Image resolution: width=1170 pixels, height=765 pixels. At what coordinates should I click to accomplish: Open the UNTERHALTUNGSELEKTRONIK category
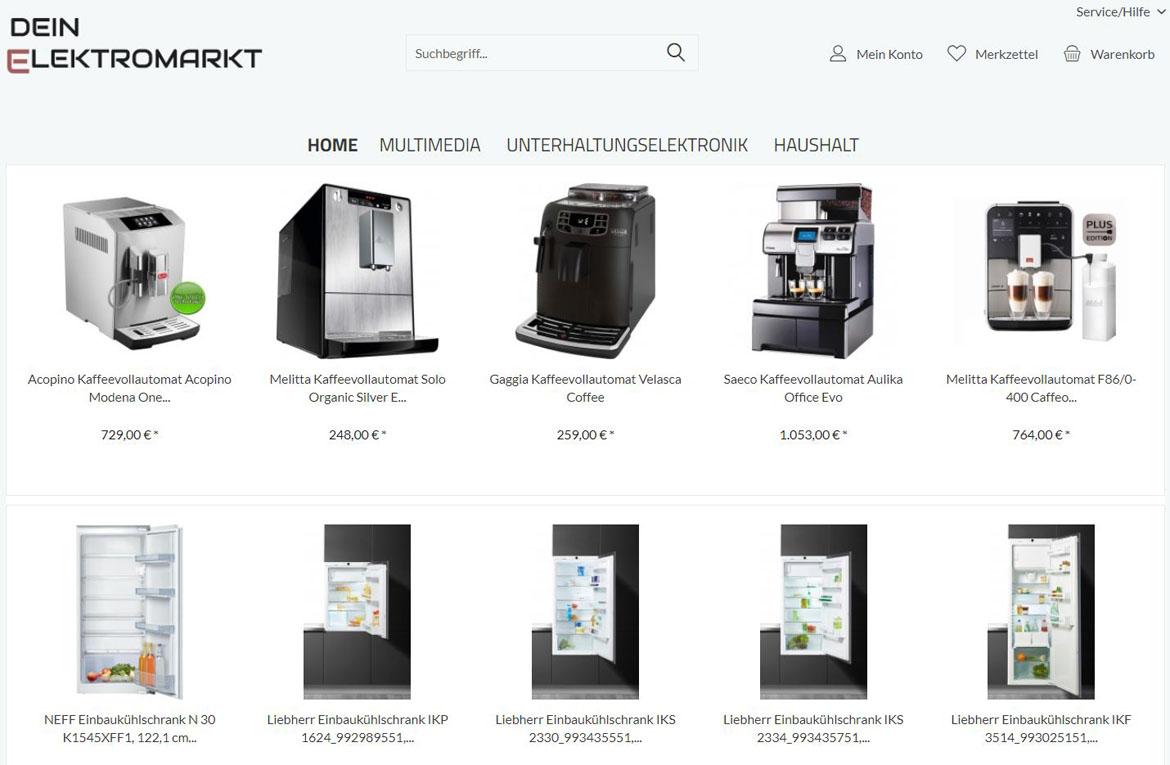click(x=627, y=145)
